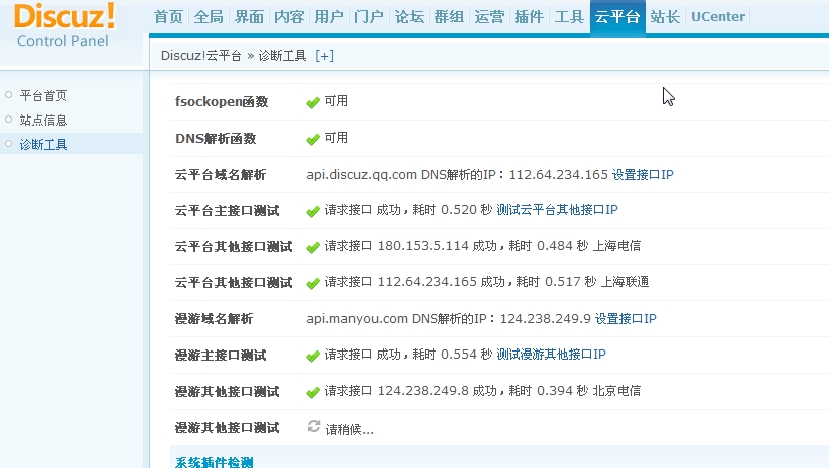
Task: Click green check icon for DNS解析函数
Action: click(x=313, y=139)
